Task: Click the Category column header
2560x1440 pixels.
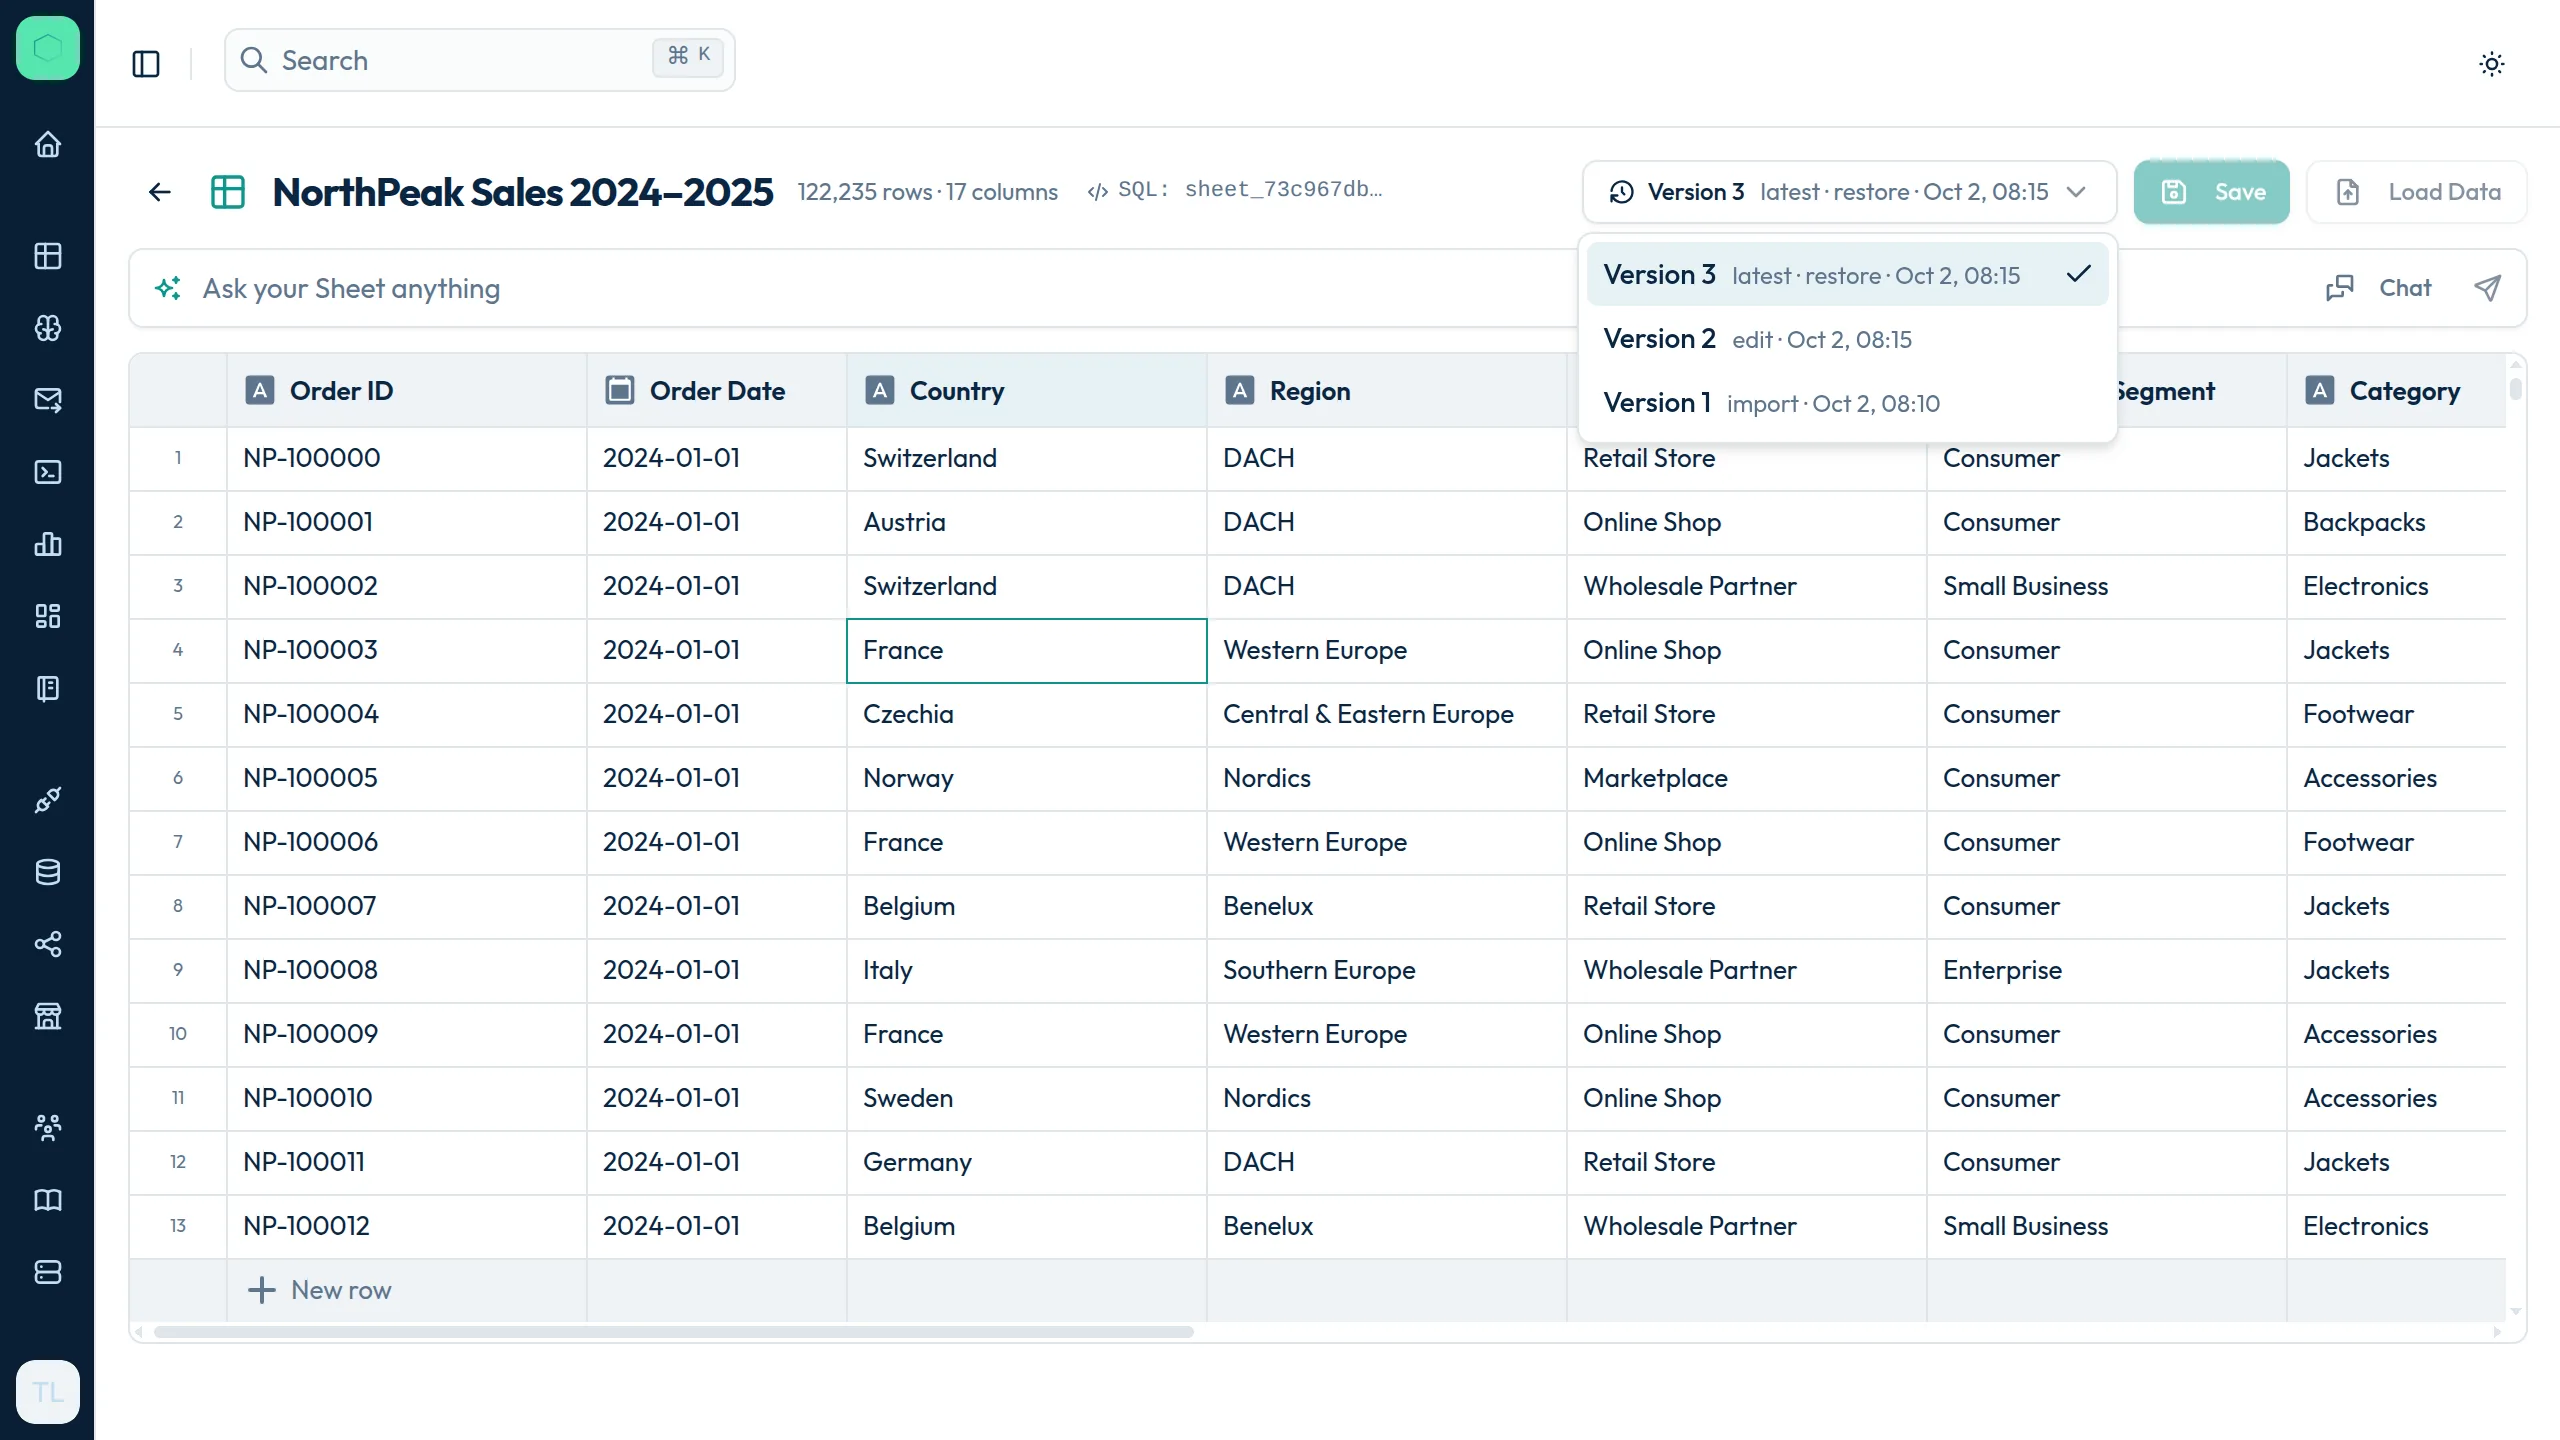Action: (x=2397, y=390)
